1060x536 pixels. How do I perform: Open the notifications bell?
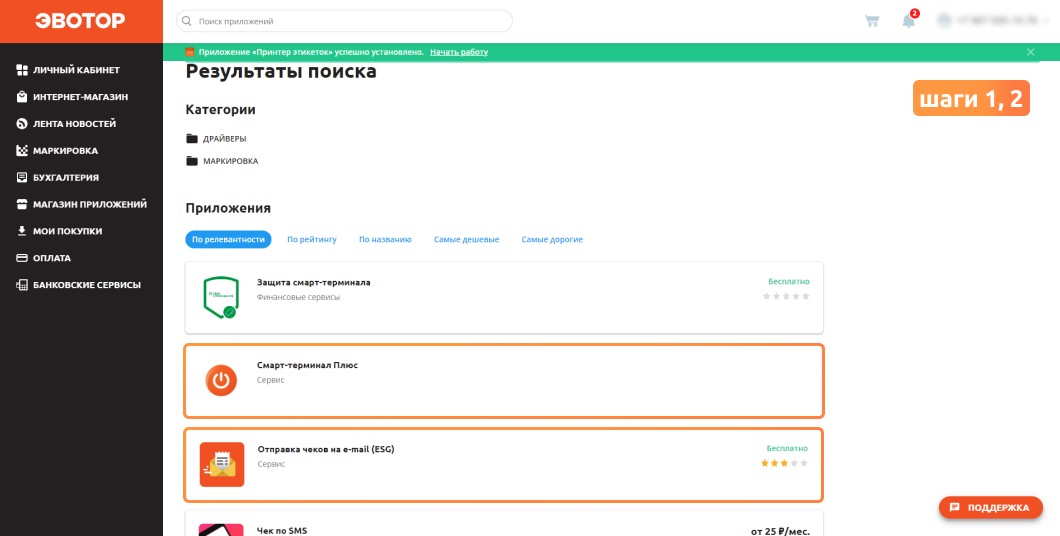tap(909, 21)
